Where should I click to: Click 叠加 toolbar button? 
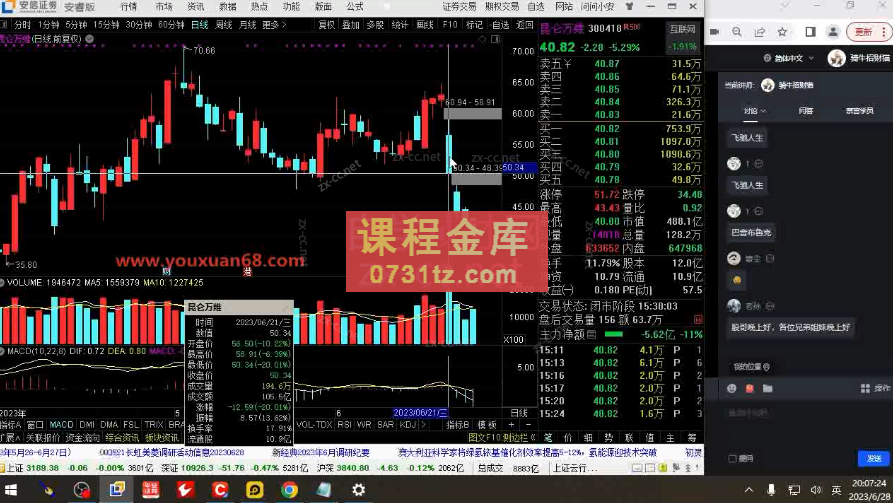[x=351, y=24]
